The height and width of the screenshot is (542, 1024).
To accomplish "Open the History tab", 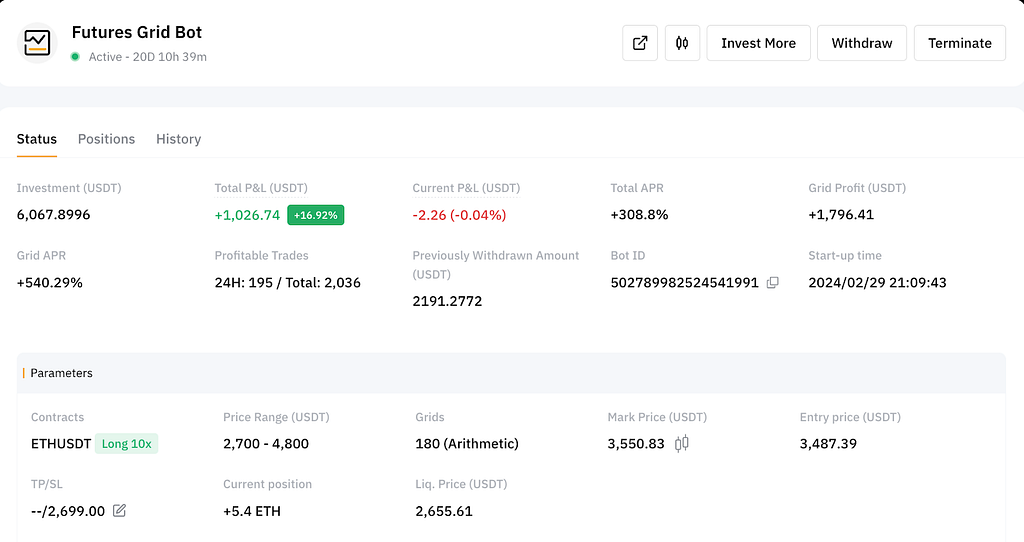I will (x=178, y=139).
